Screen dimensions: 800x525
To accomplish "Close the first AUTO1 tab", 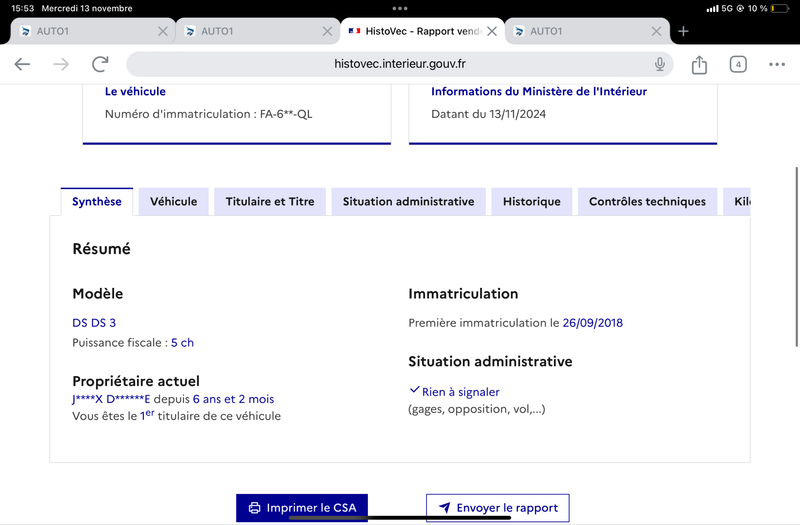I will (163, 31).
